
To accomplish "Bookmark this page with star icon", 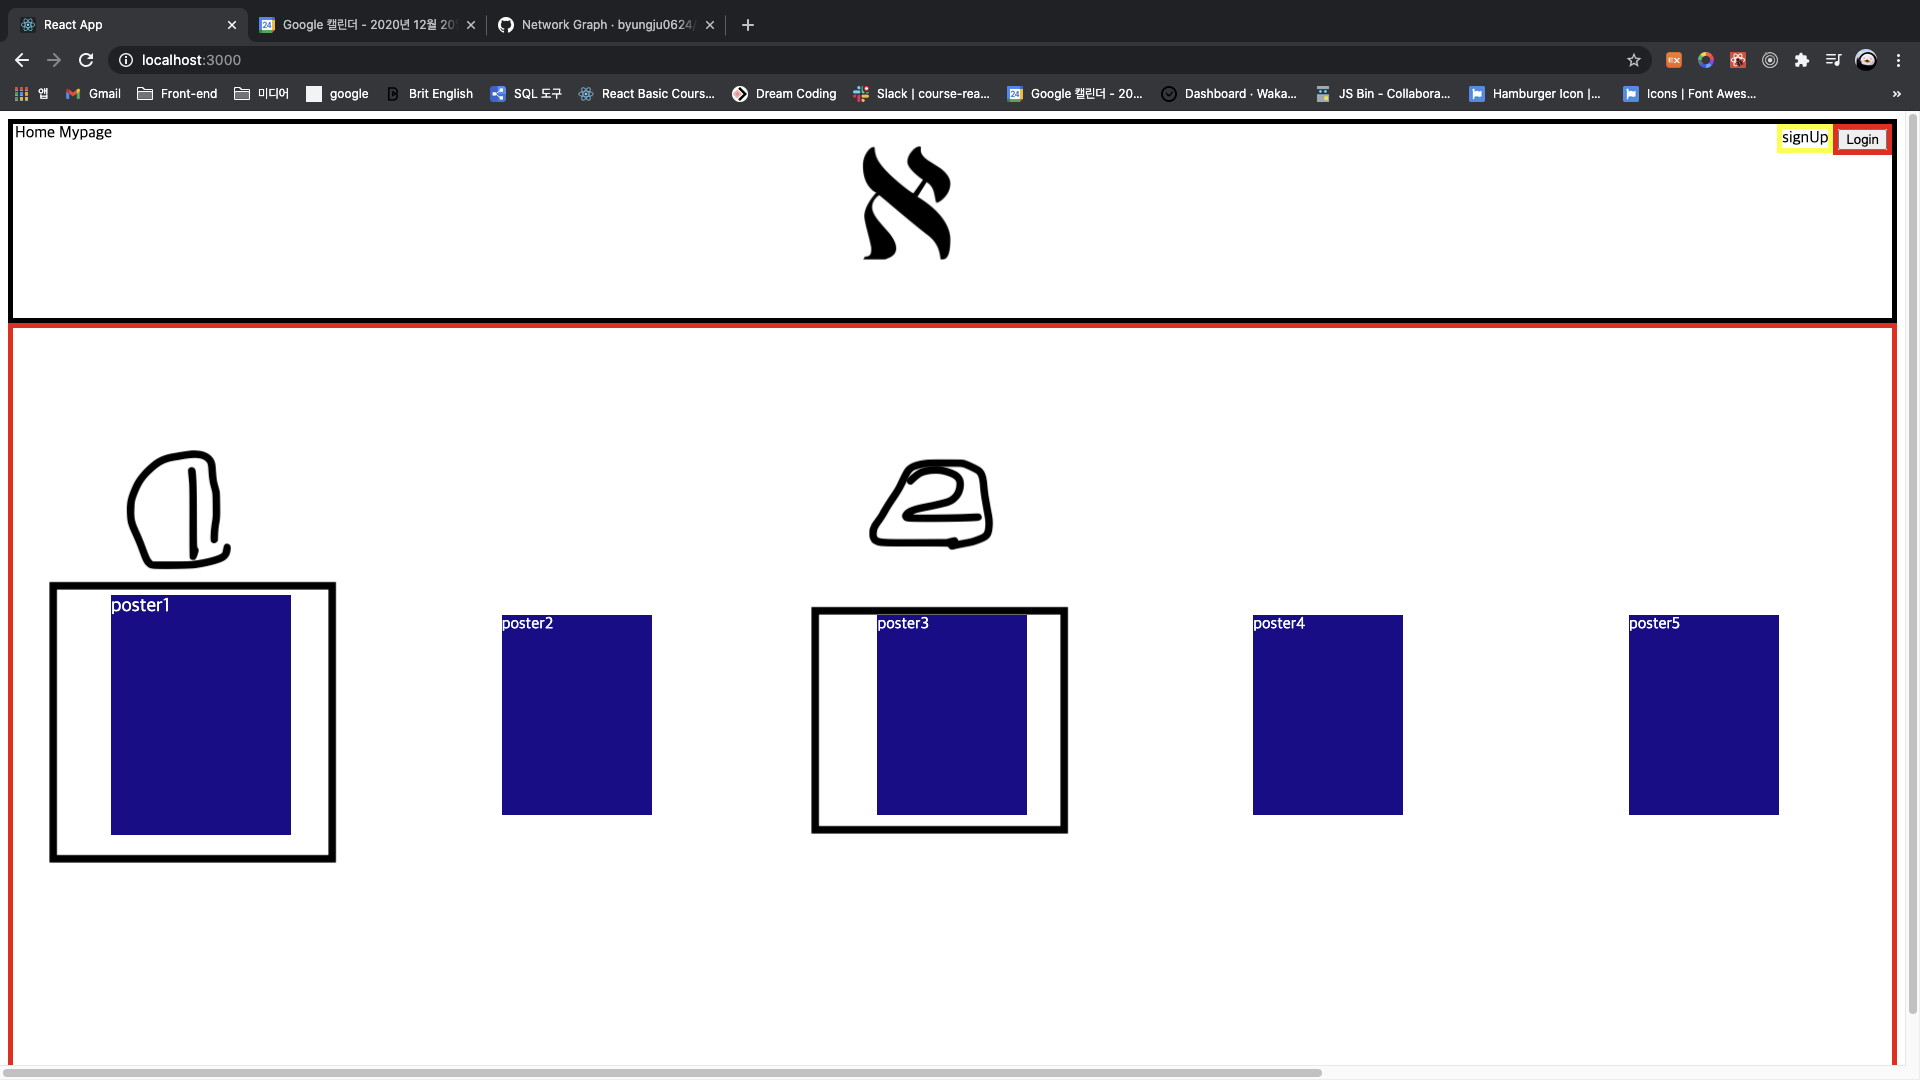I will coord(1634,60).
